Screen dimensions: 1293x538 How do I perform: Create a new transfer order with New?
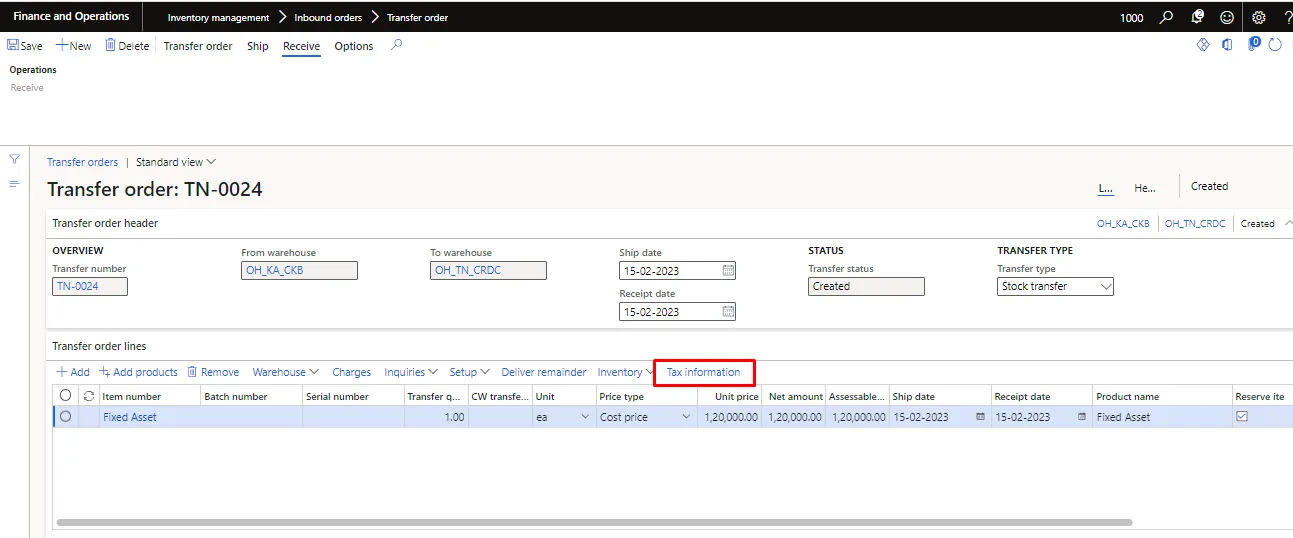pos(73,46)
